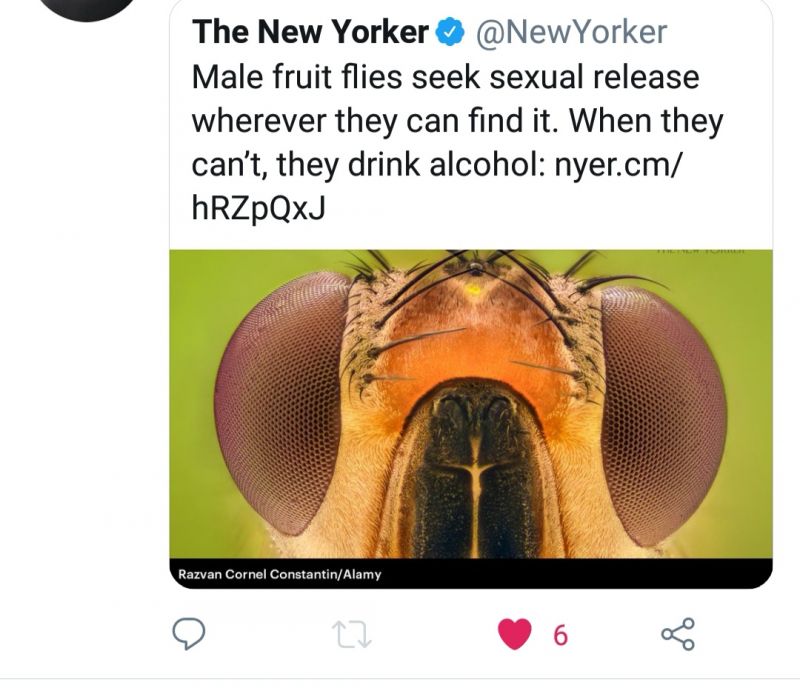The image size is (800, 688).
Task: Click the blue verified badge
Action: pyautogui.click(x=449, y=32)
